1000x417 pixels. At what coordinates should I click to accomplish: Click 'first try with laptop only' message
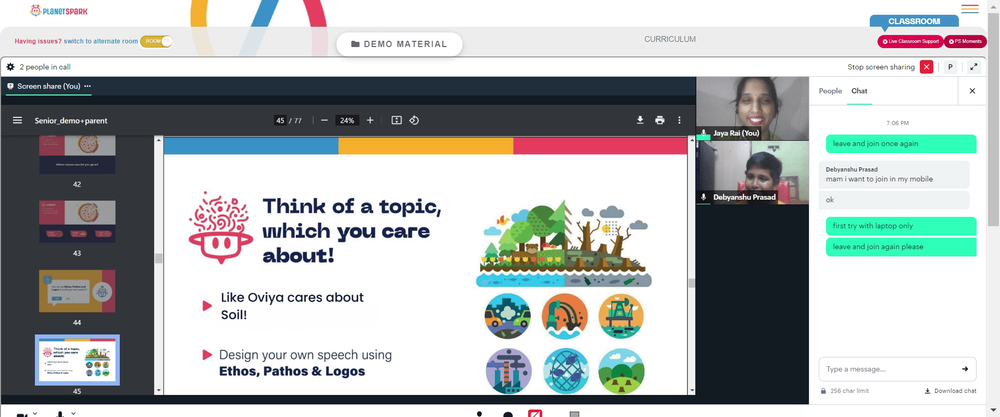[901, 226]
